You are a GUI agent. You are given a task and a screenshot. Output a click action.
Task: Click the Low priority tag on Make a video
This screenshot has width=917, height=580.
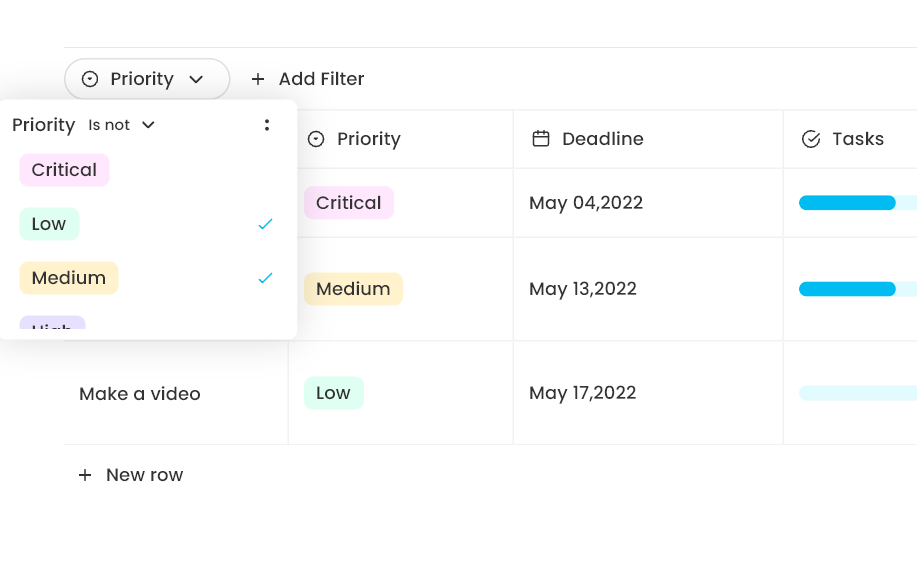tap(333, 393)
